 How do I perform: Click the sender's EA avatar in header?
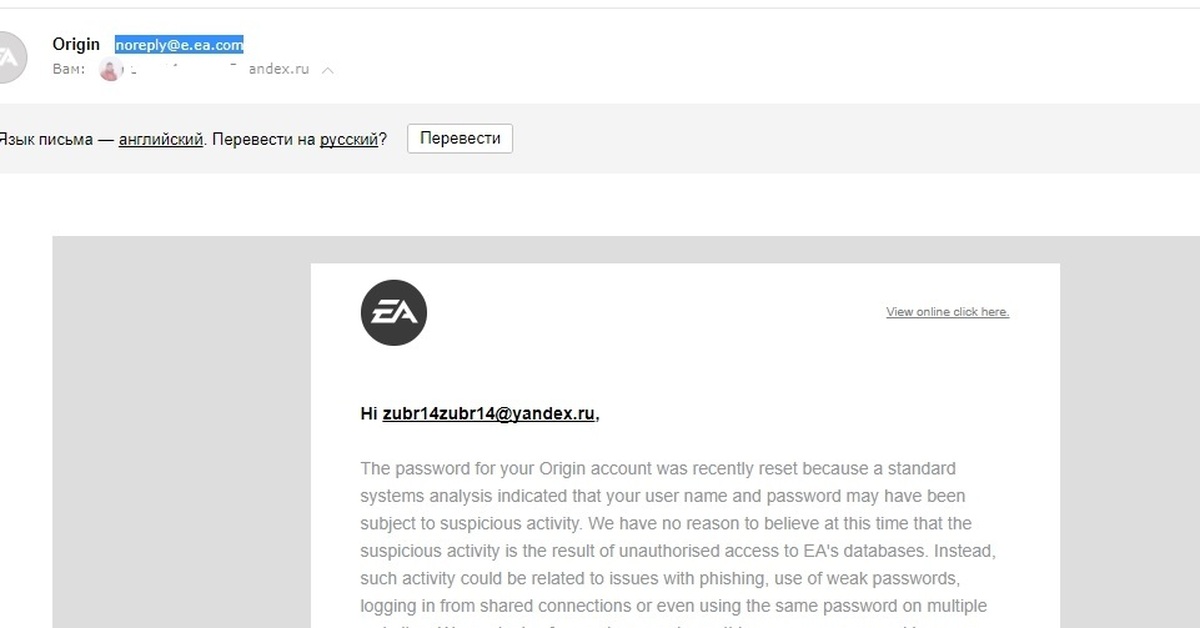(x=8, y=56)
